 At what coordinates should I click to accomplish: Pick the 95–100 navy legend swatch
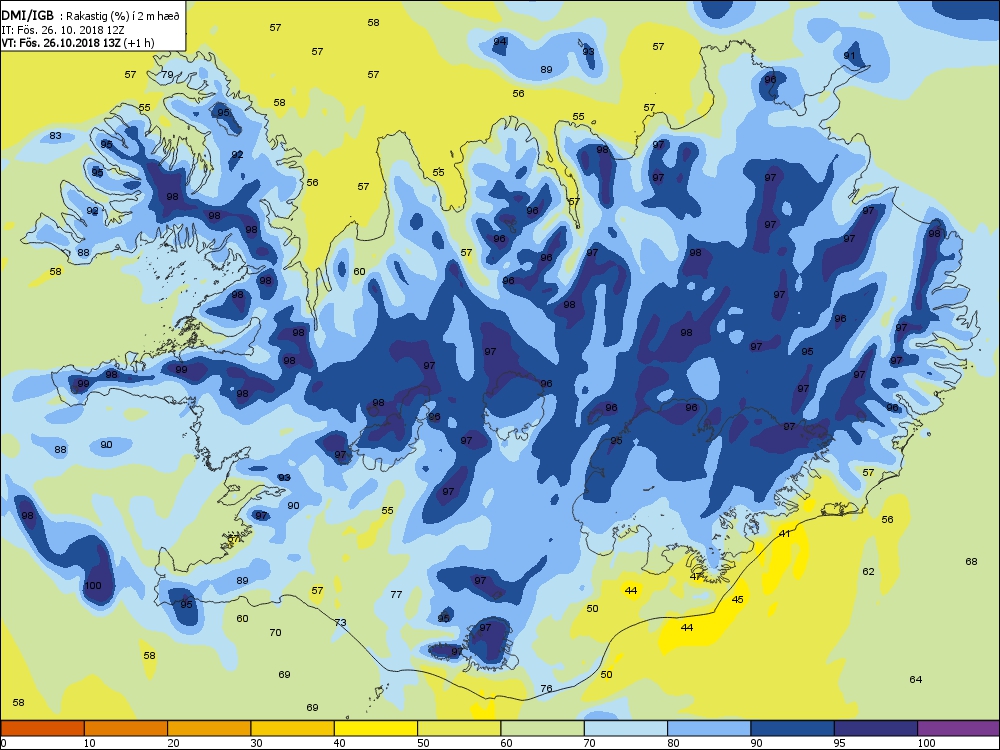click(876, 728)
